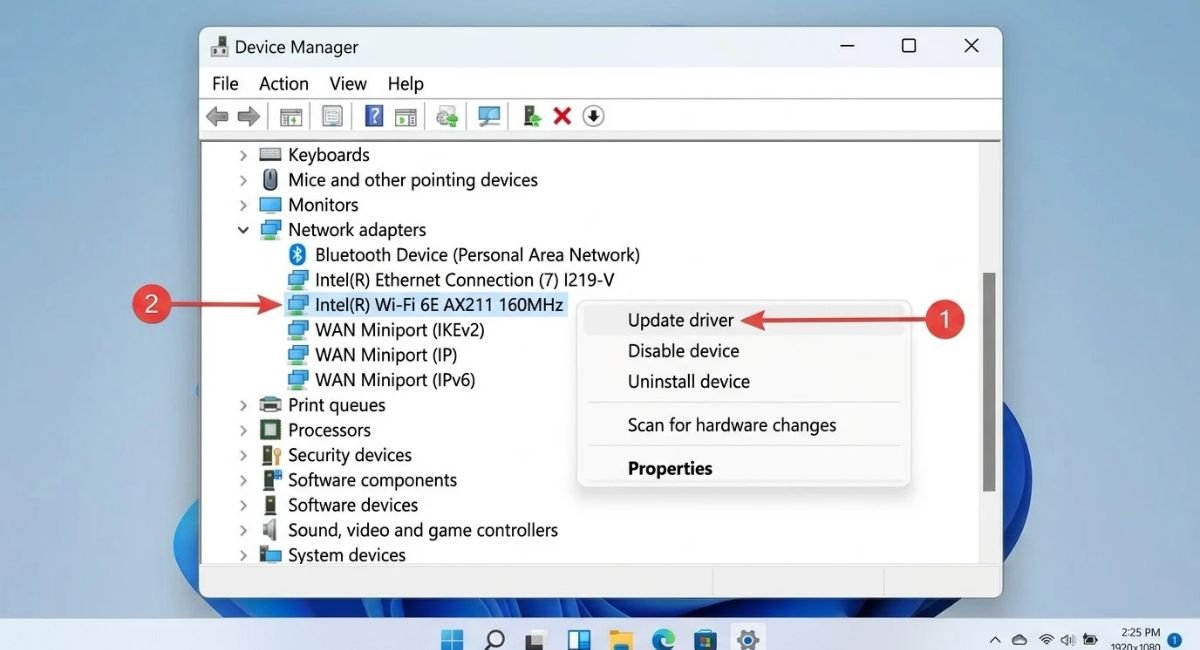Select WAN Miniport (IKEv2)
The image size is (1200, 650).
[399, 330]
